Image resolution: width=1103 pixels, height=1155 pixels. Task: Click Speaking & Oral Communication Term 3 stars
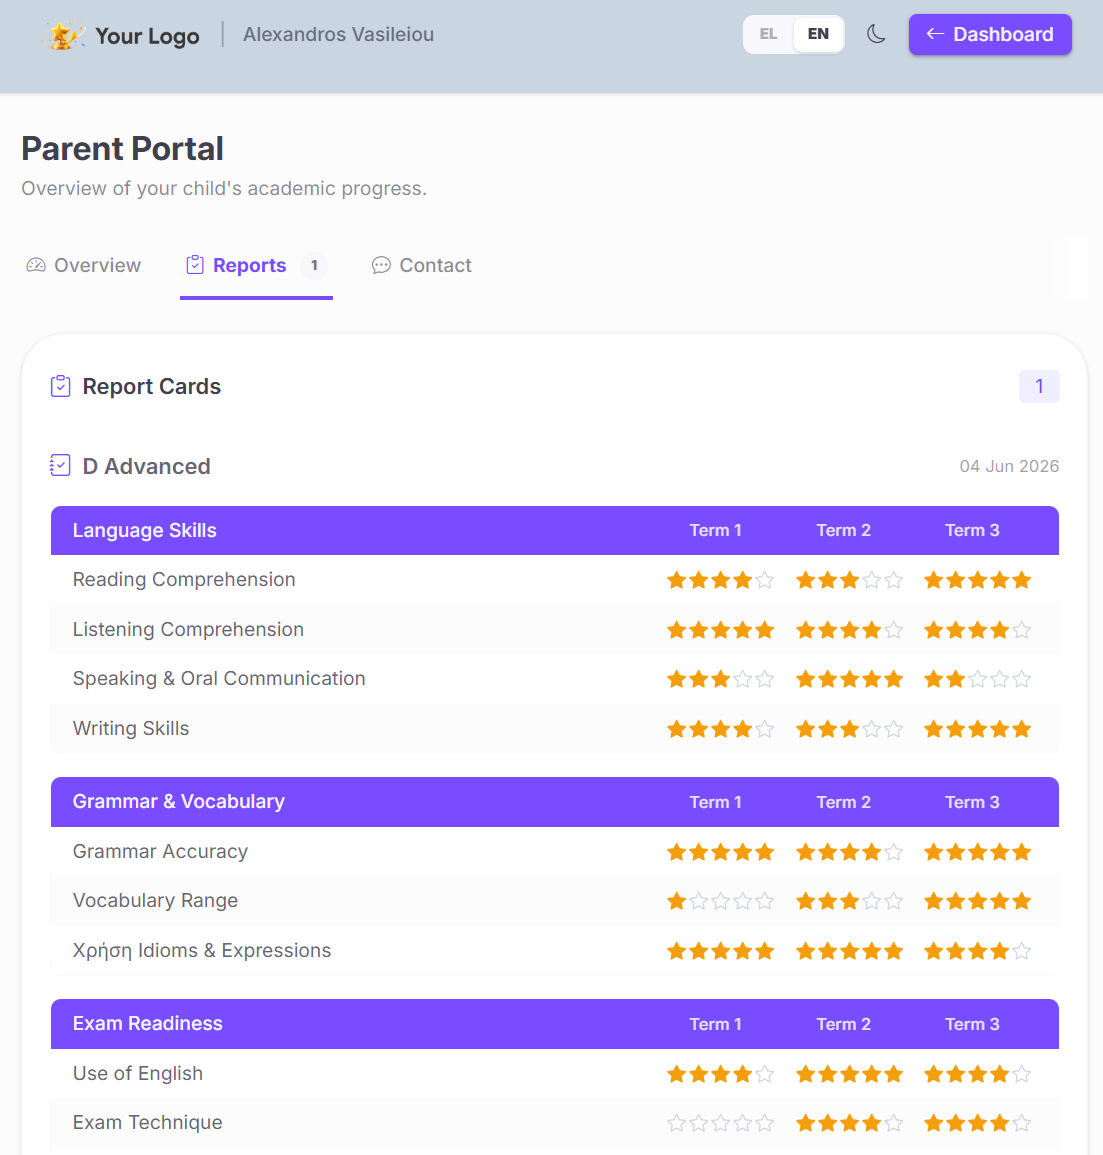[978, 679]
